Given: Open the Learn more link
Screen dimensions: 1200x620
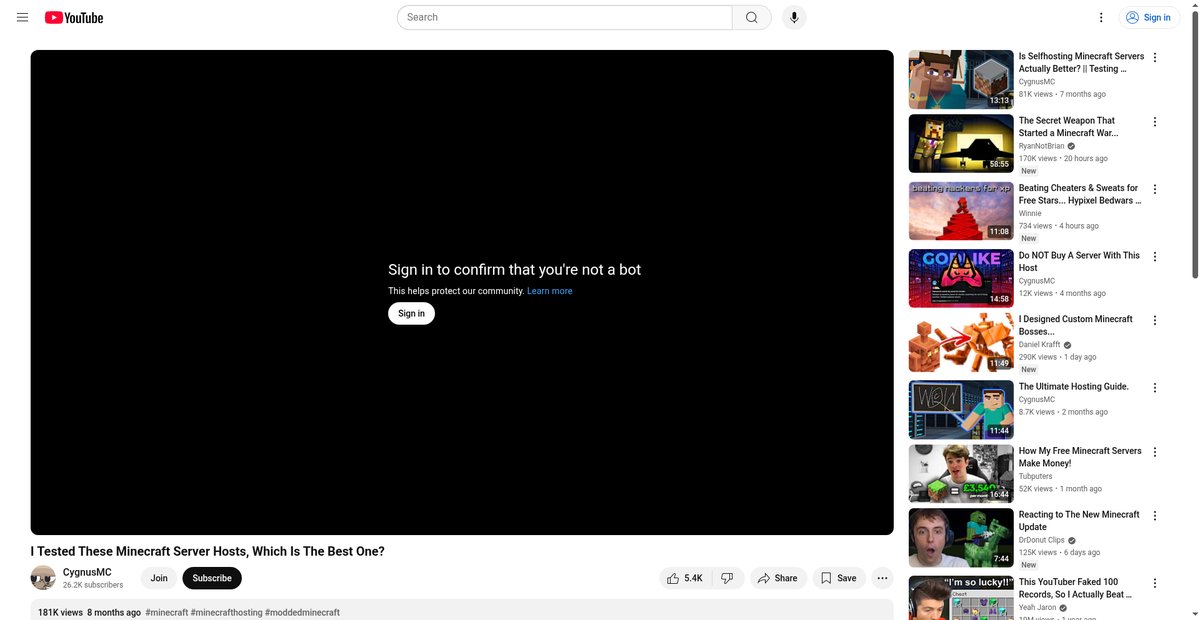Looking at the screenshot, I should coord(550,291).
